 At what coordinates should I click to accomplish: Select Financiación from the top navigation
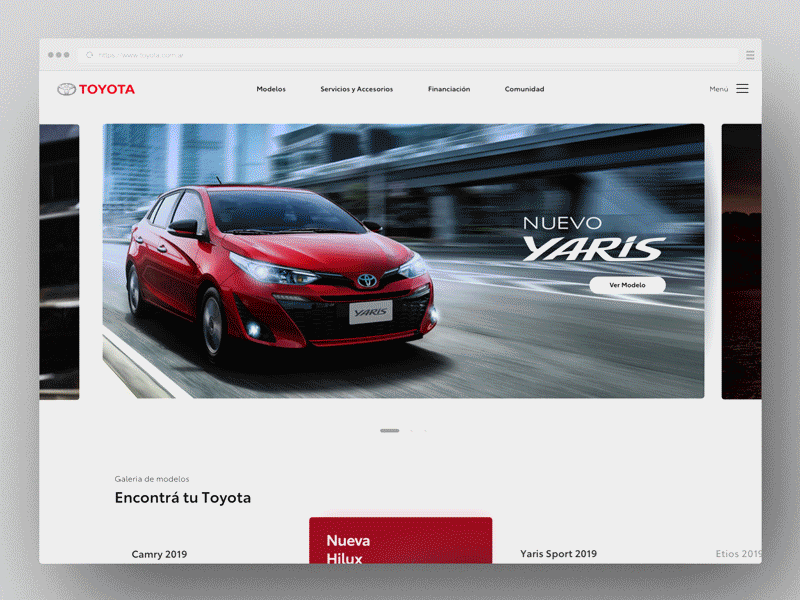point(449,89)
